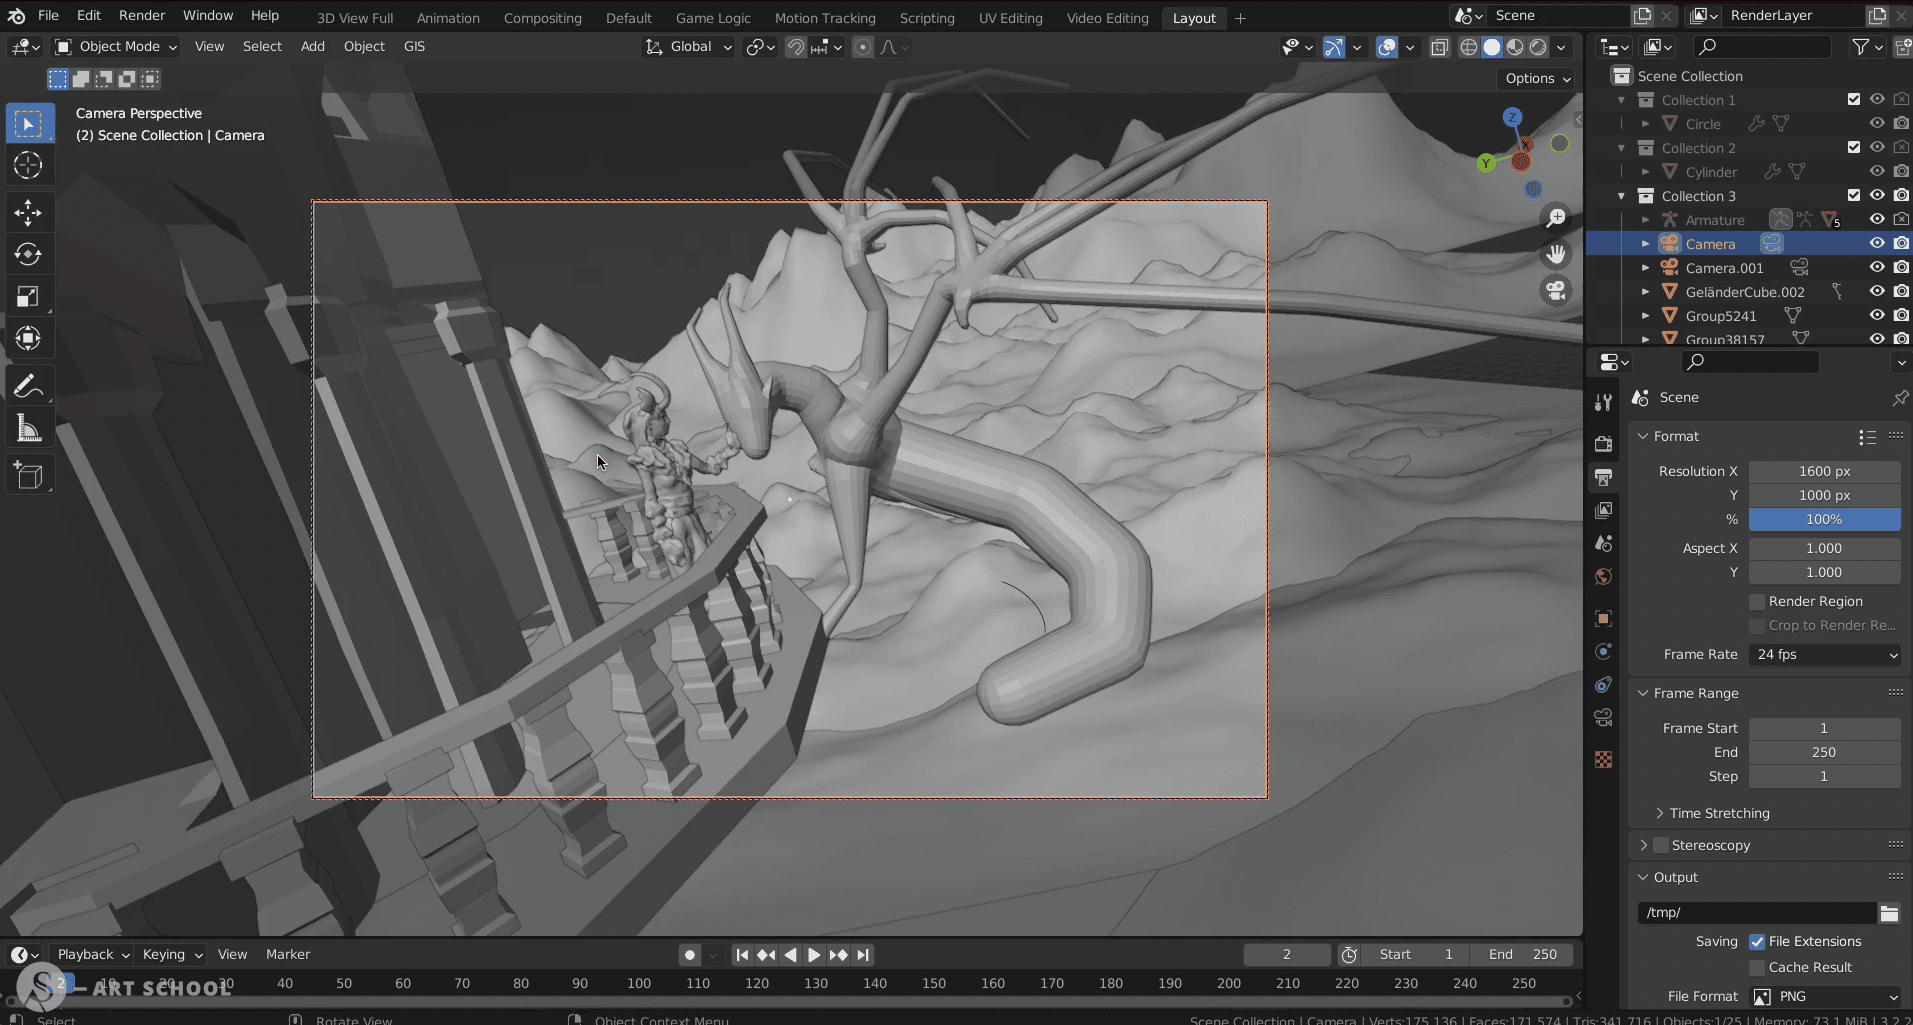Uncheck Collection 1 exclude checkbox
The image size is (1913, 1025).
(x=1854, y=99)
